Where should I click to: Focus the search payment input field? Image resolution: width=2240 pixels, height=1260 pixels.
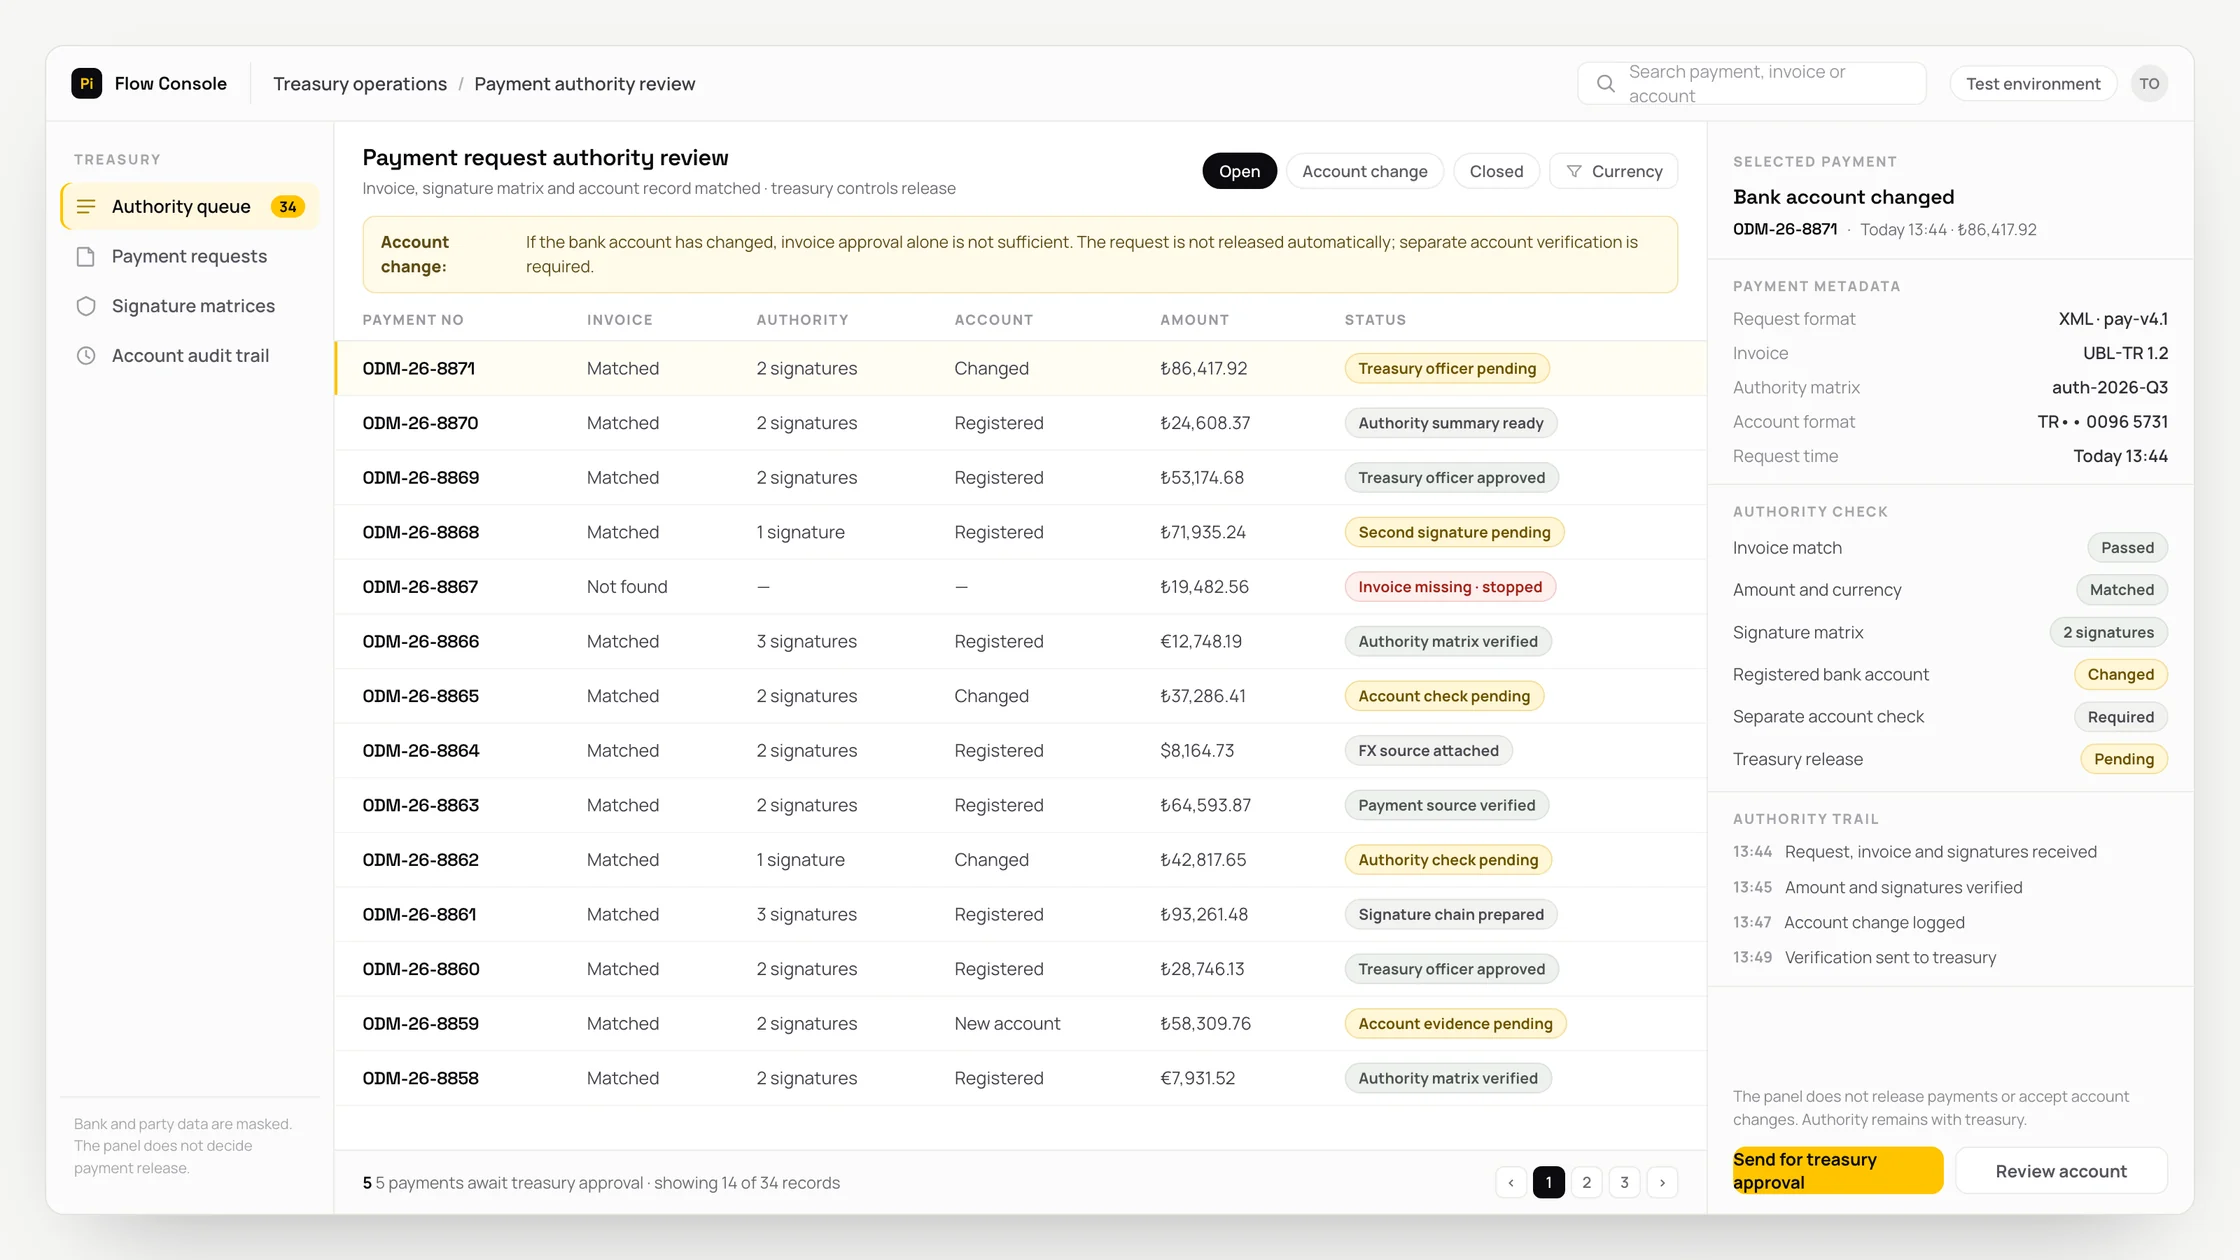1752,84
